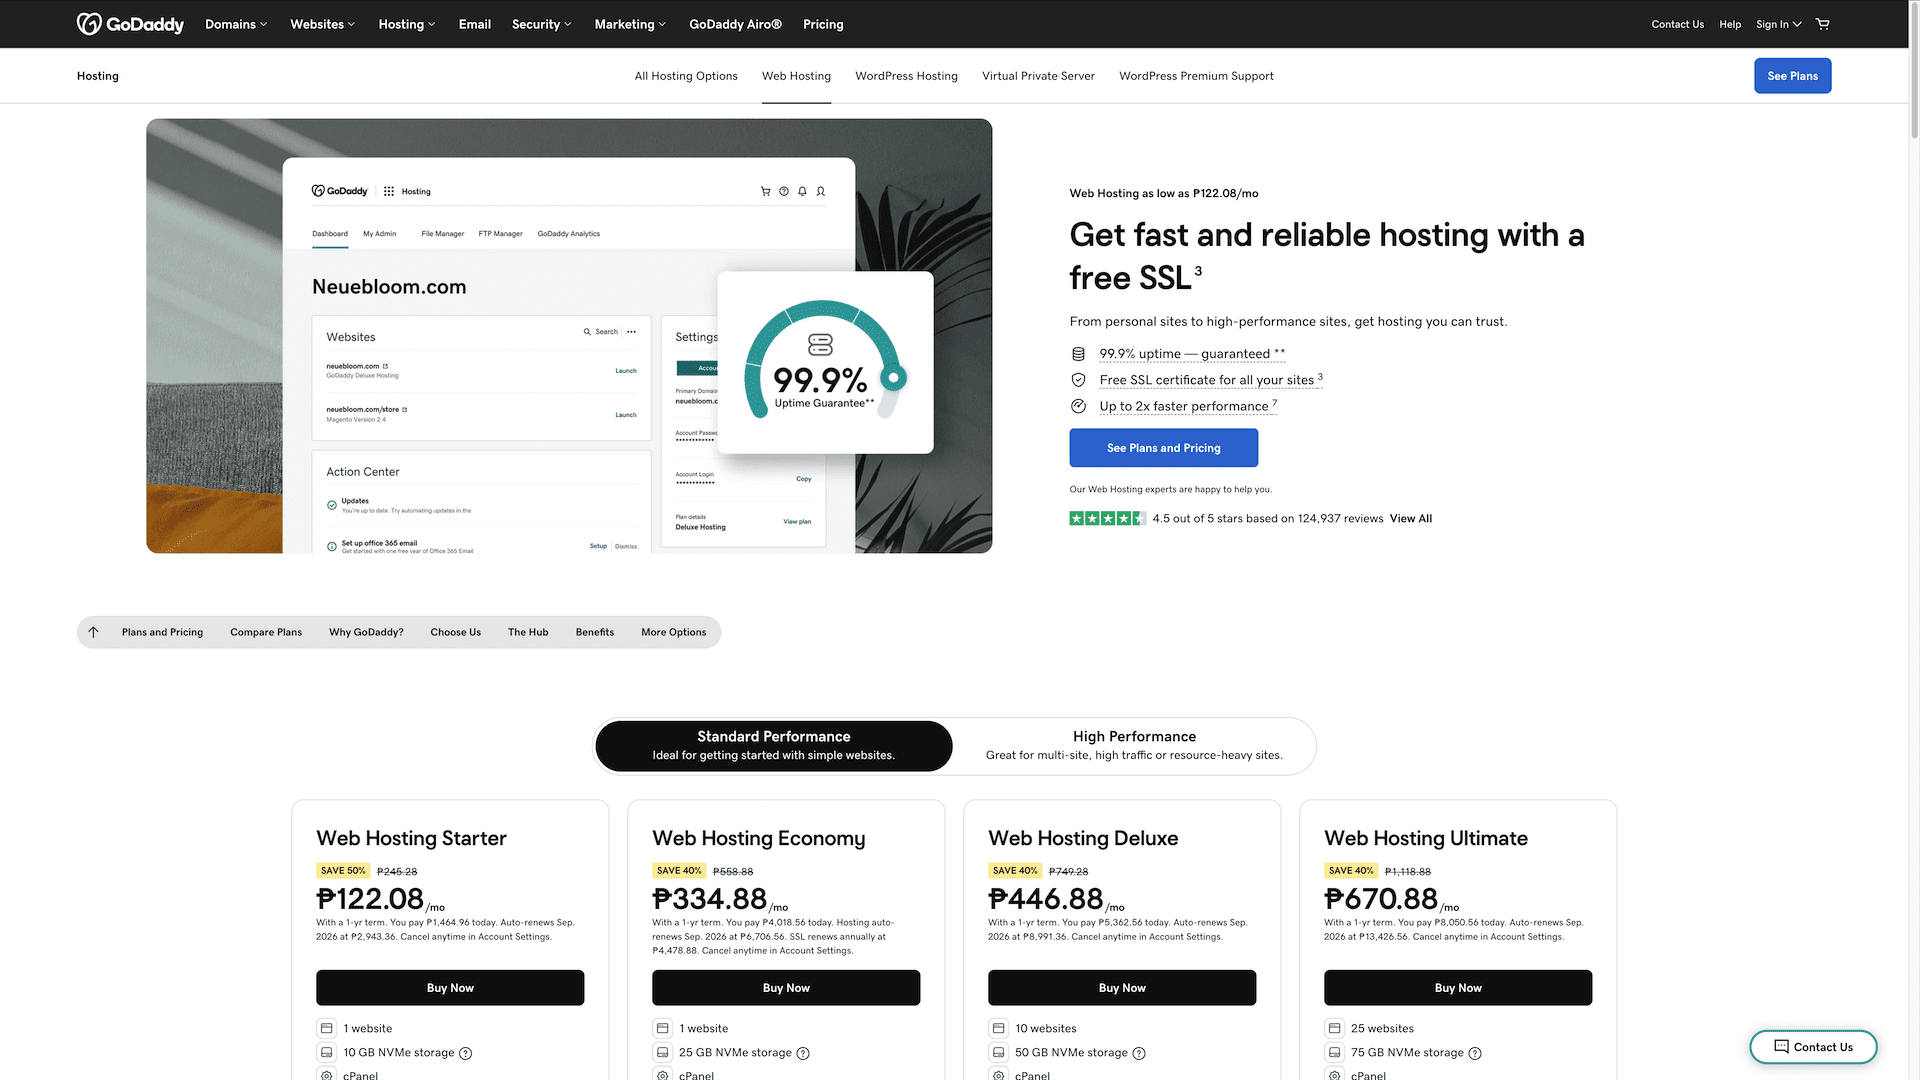1920x1080 pixels.
Task: Click the Hosting breadcrumb label
Action: [x=98, y=76]
